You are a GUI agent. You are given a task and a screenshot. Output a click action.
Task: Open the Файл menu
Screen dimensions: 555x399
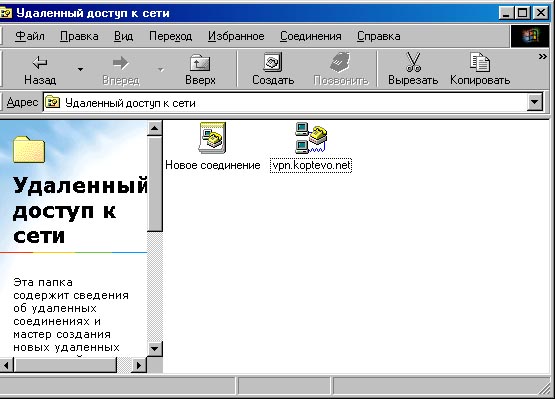pos(30,36)
